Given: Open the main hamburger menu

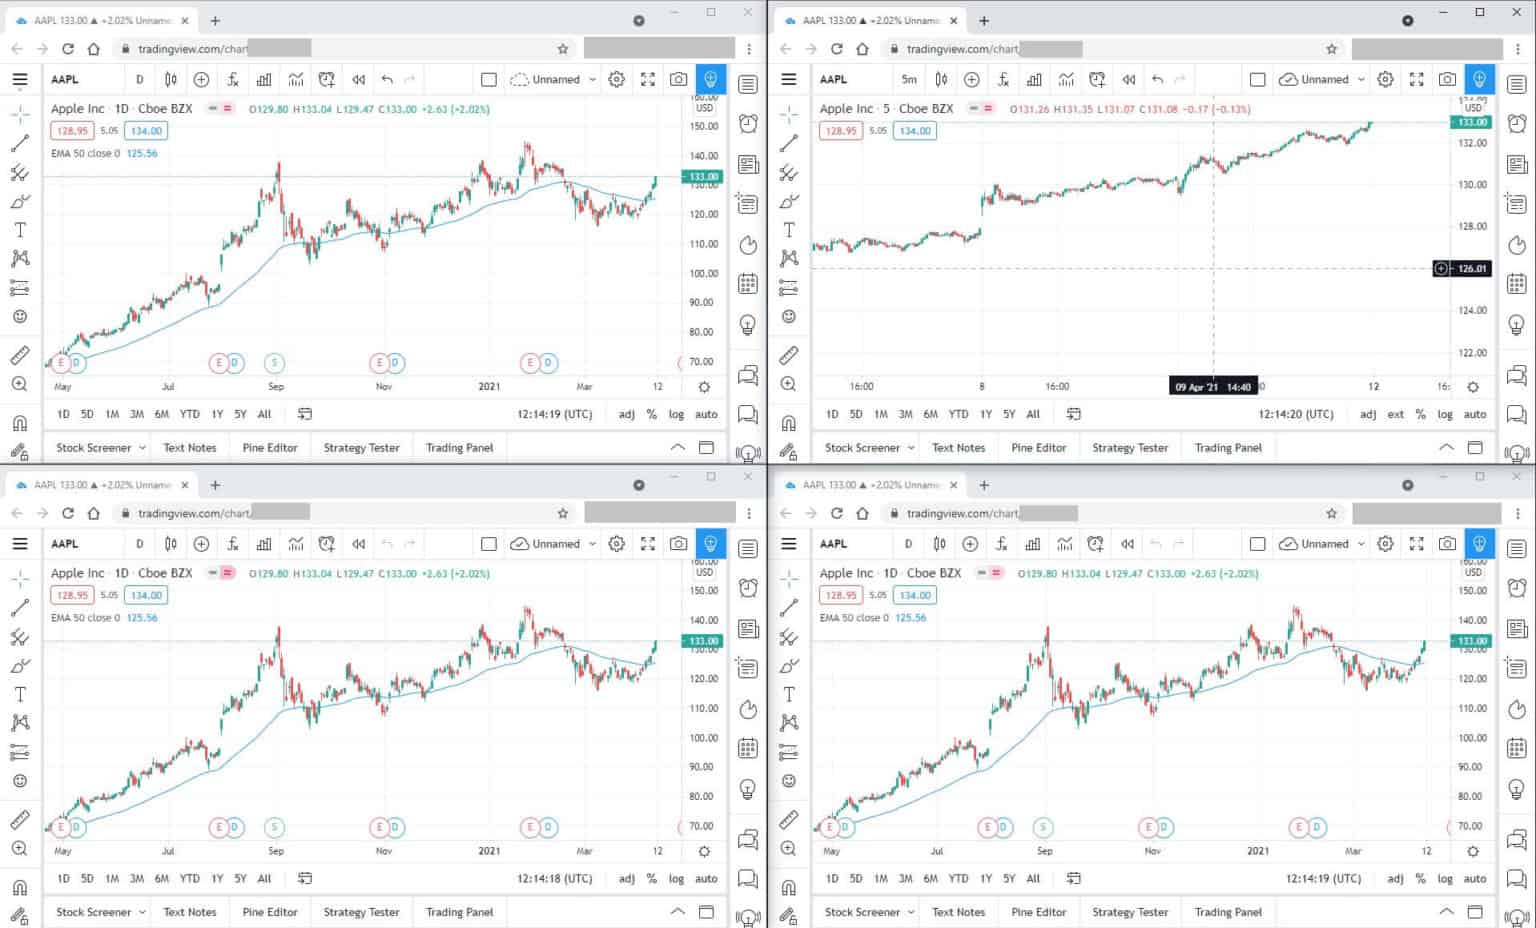Looking at the screenshot, I should pos(20,80).
